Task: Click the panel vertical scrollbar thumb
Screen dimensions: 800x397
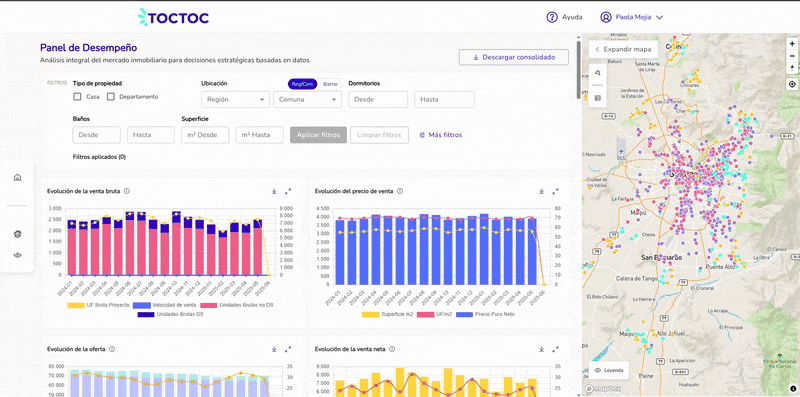Action: (x=579, y=69)
